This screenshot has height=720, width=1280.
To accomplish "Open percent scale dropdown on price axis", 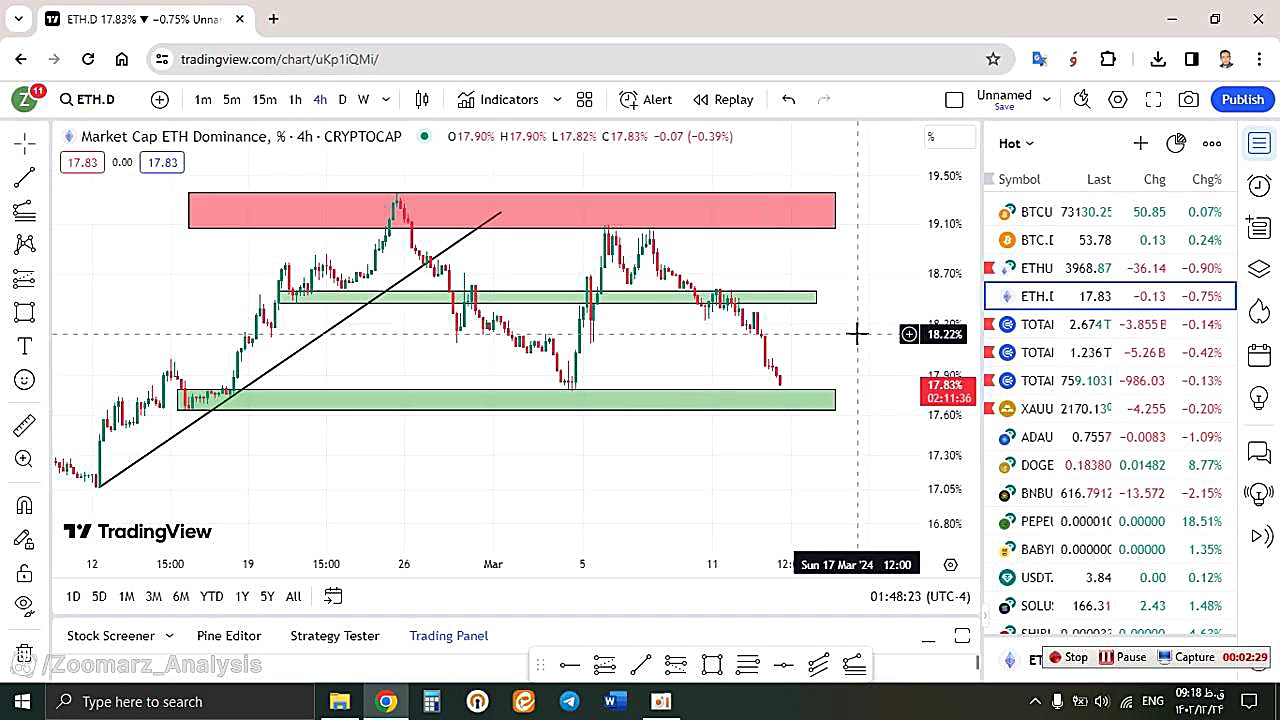I will point(948,137).
